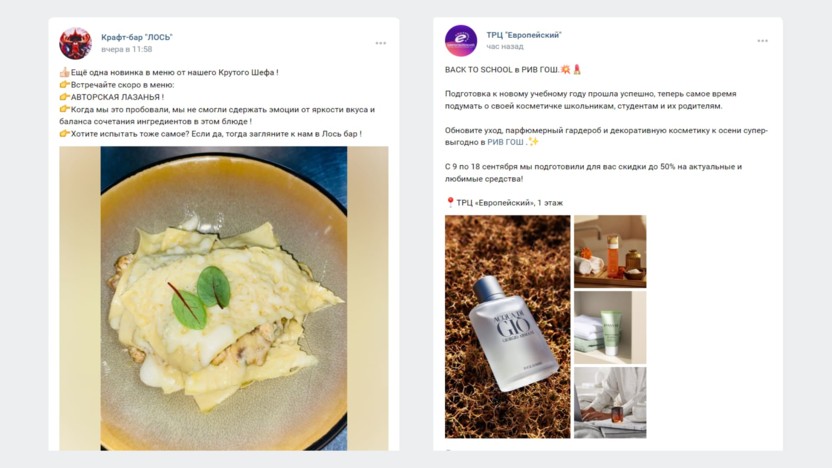Click the pointing-hand emoji beside АВТОРСКАЯ ЛАЗАНЬЯ
This screenshot has height=468, width=832.
pyautogui.click(x=64, y=97)
